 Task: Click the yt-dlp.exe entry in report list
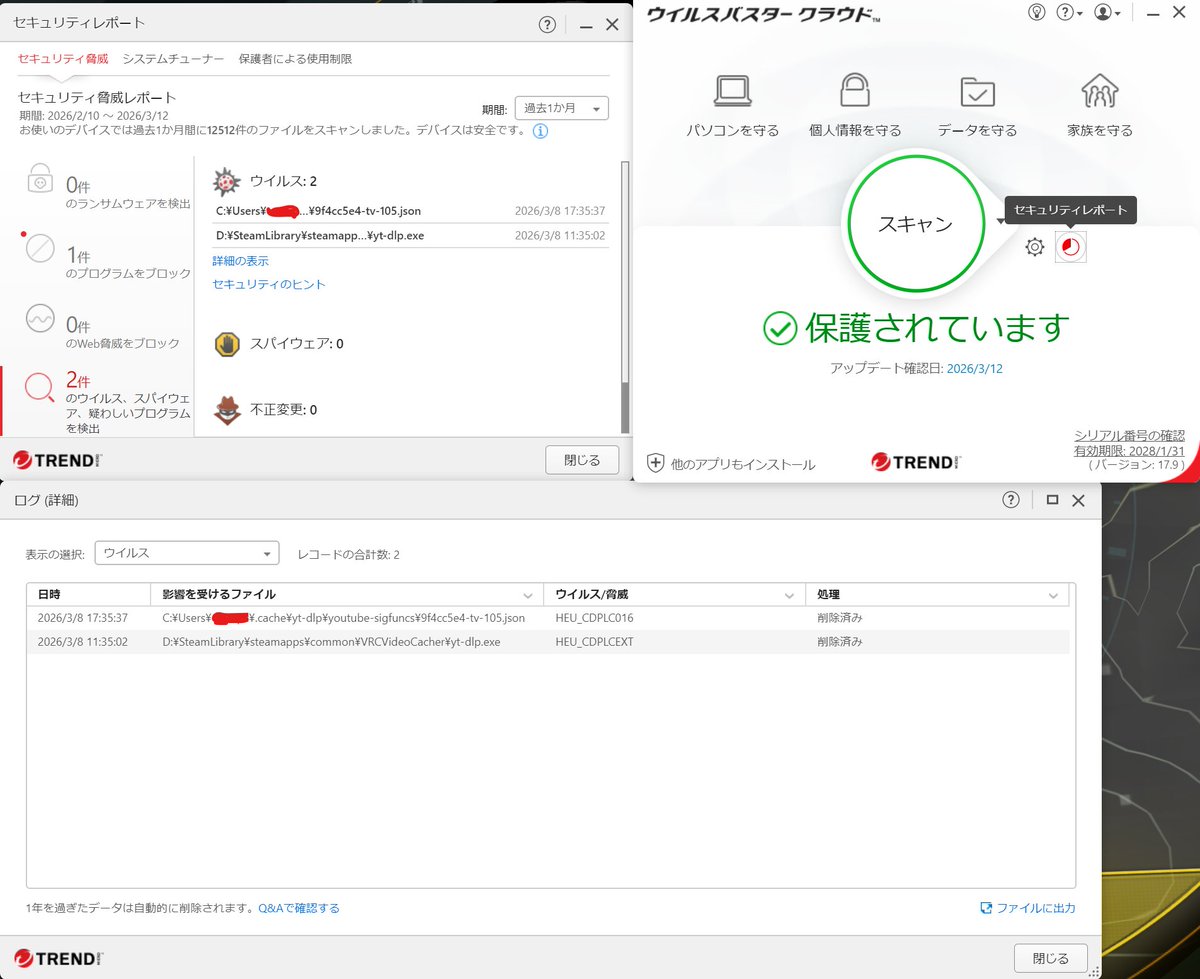click(x=410, y=237)
